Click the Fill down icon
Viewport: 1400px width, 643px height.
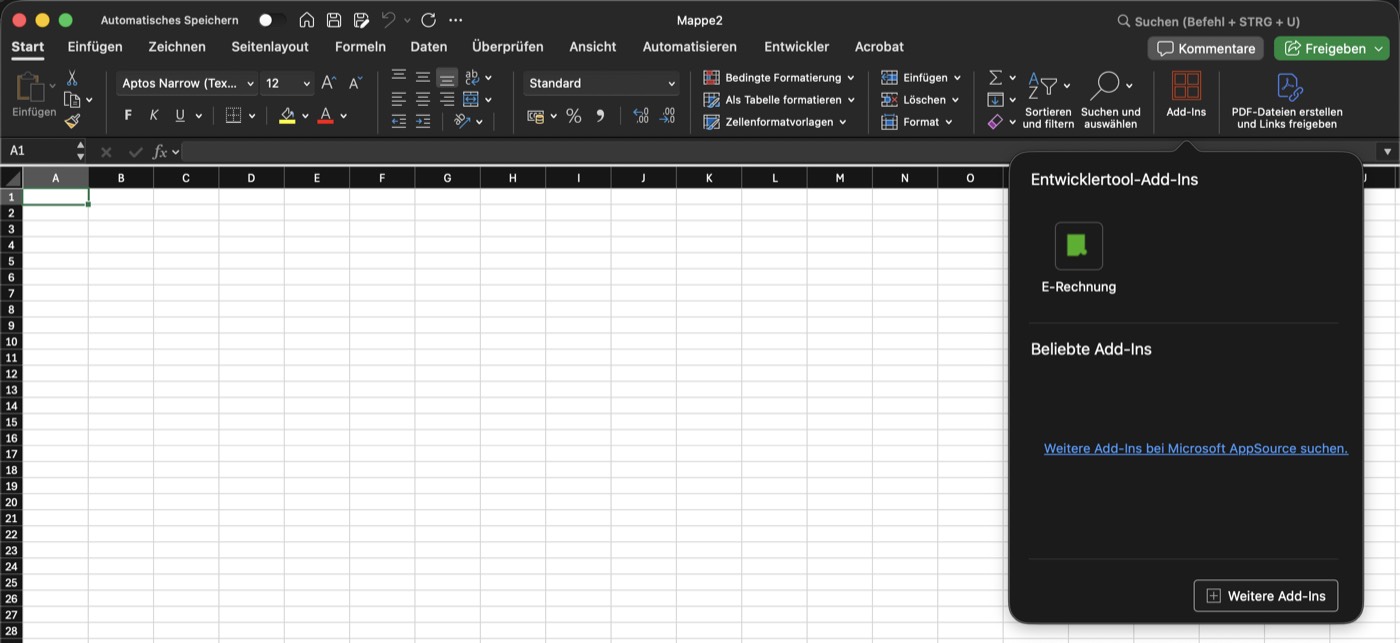coord(995,99)
